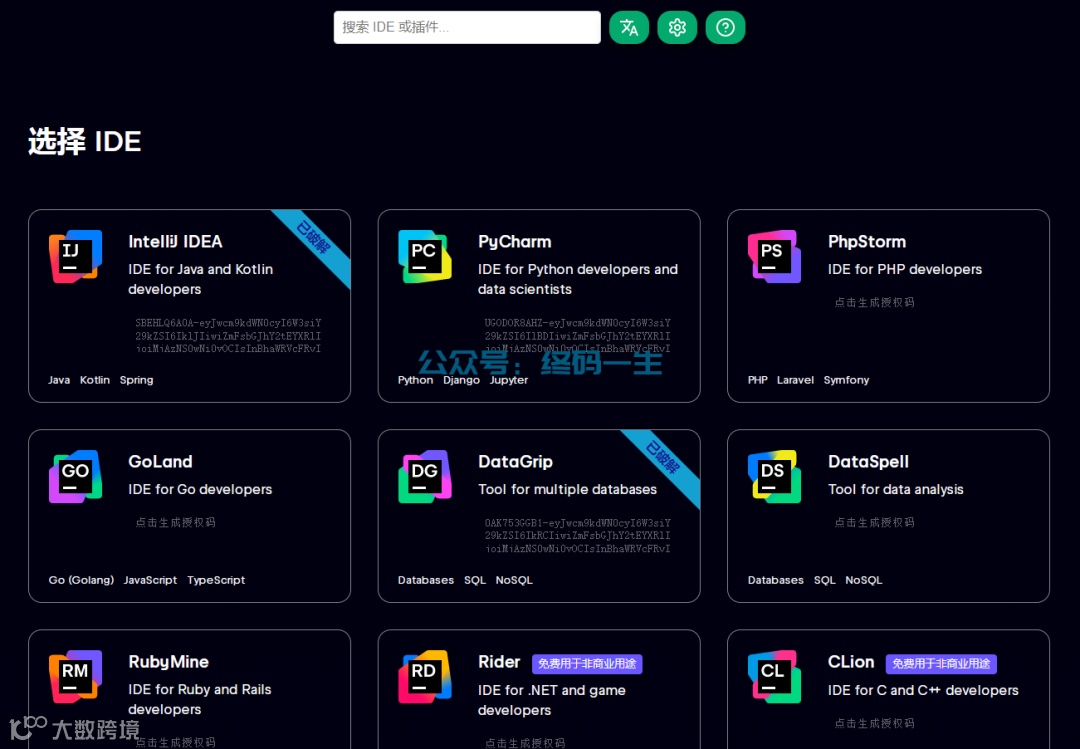The image size is (1080, 749).
Task: Click the Spring tag
Action: click(x=136, y=380)
